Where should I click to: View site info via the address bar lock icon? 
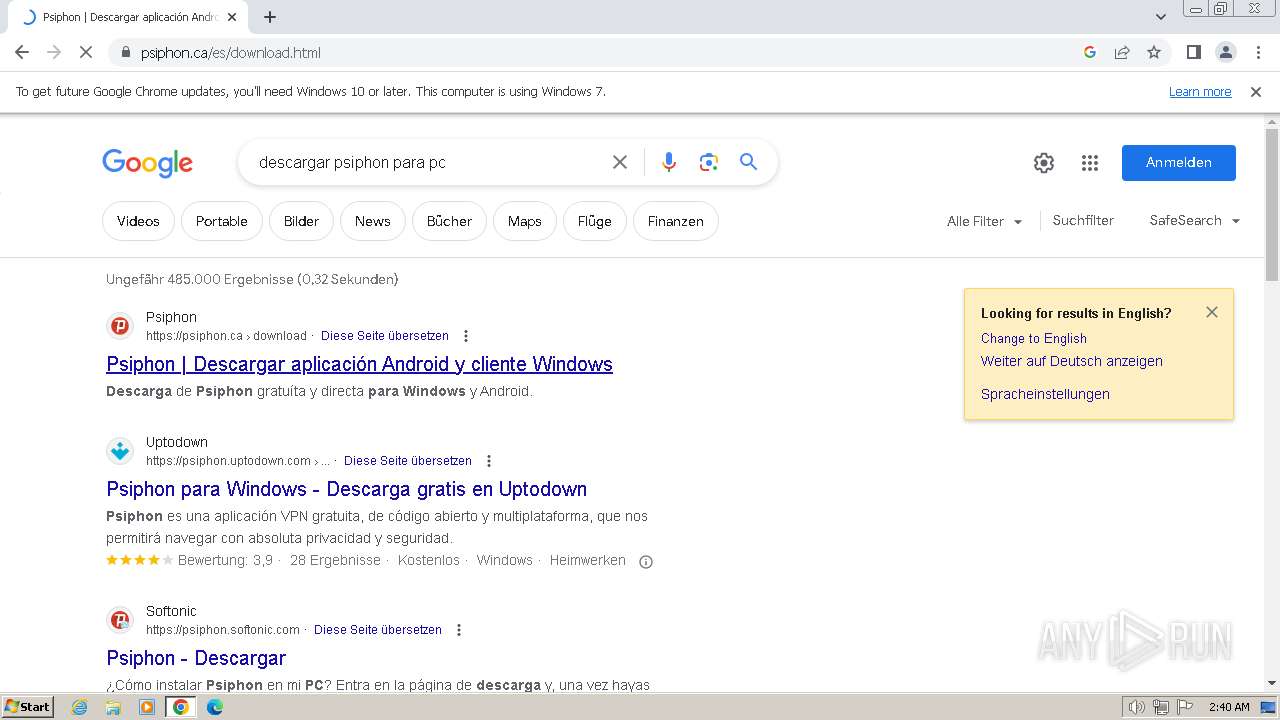click(126, 52)
